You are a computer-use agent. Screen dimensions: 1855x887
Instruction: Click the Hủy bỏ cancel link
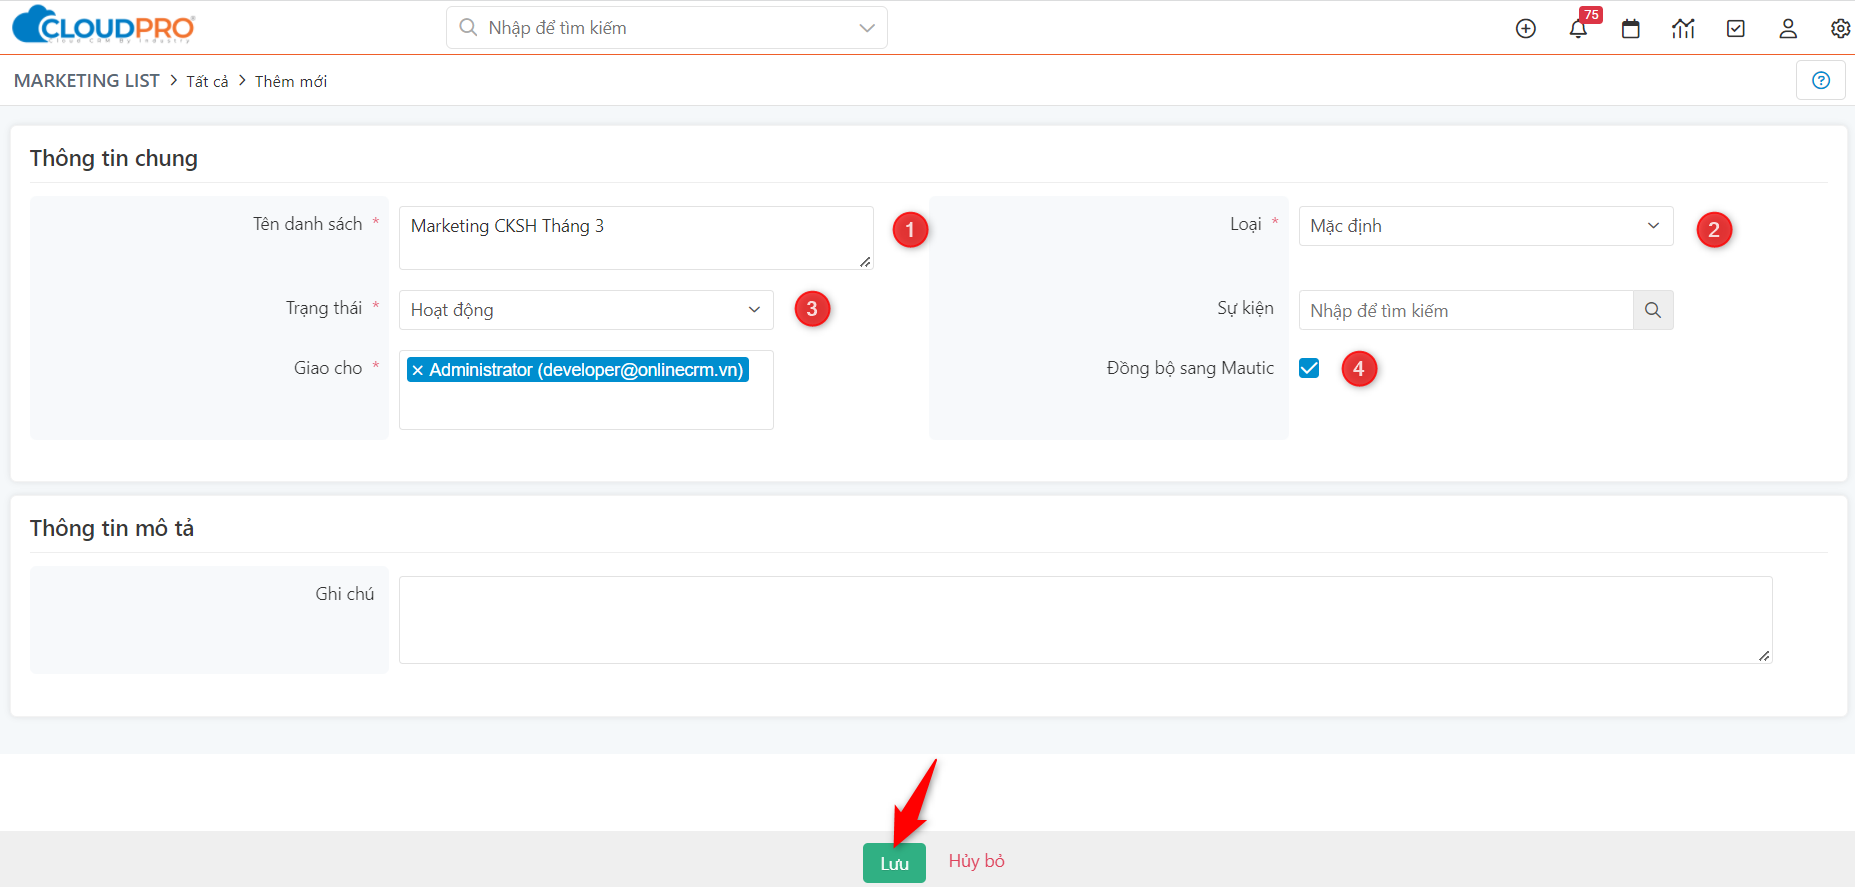pos(977,861)
